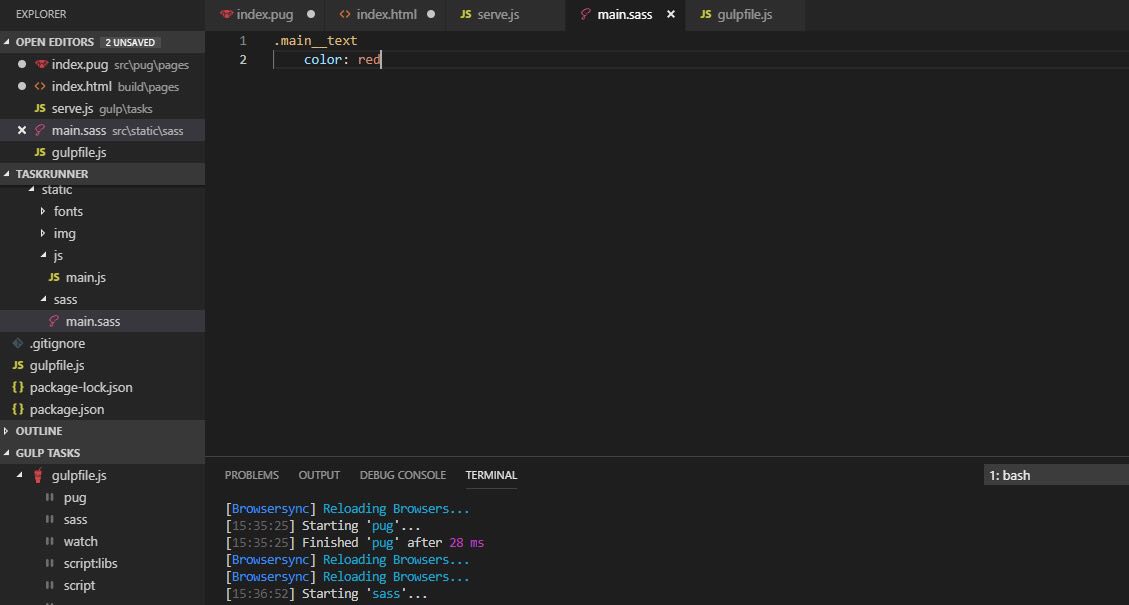The image size is (1129, 605).
Task: Open the gulpfile.js editor tab
Action: point(745,14)
